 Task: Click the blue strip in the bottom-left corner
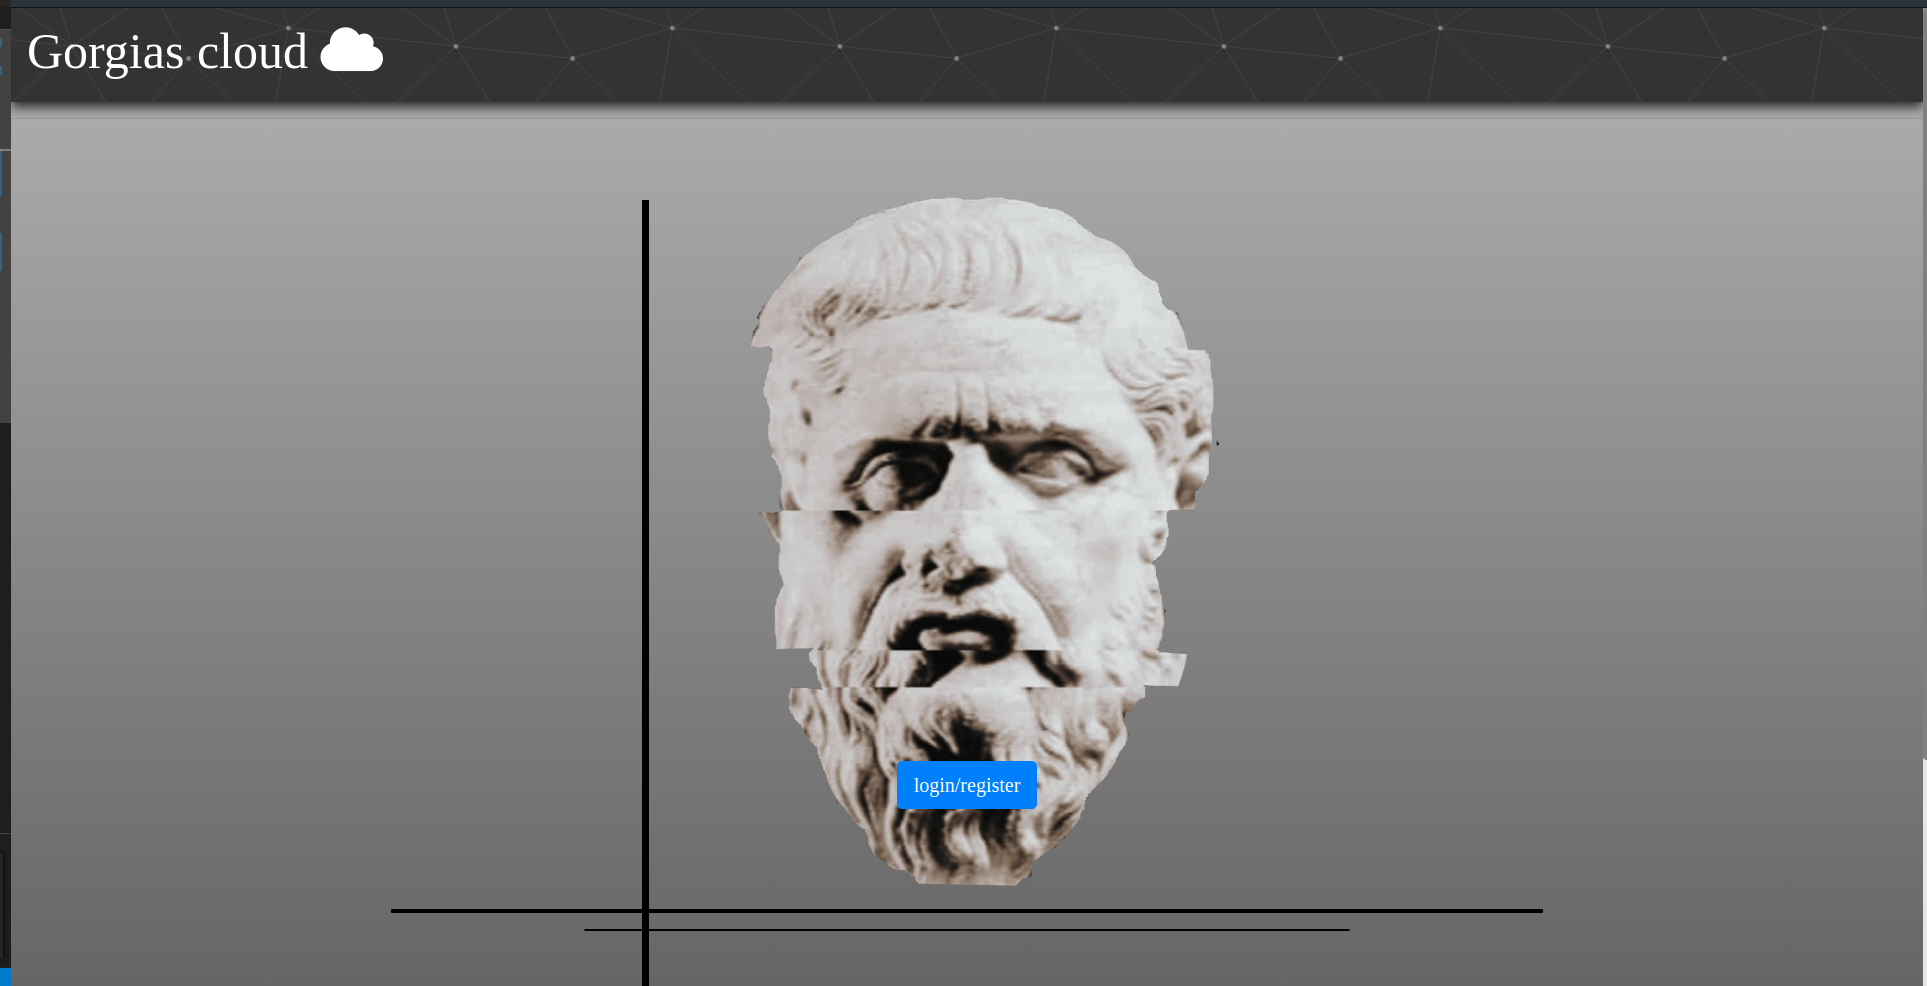pos(5,977)
